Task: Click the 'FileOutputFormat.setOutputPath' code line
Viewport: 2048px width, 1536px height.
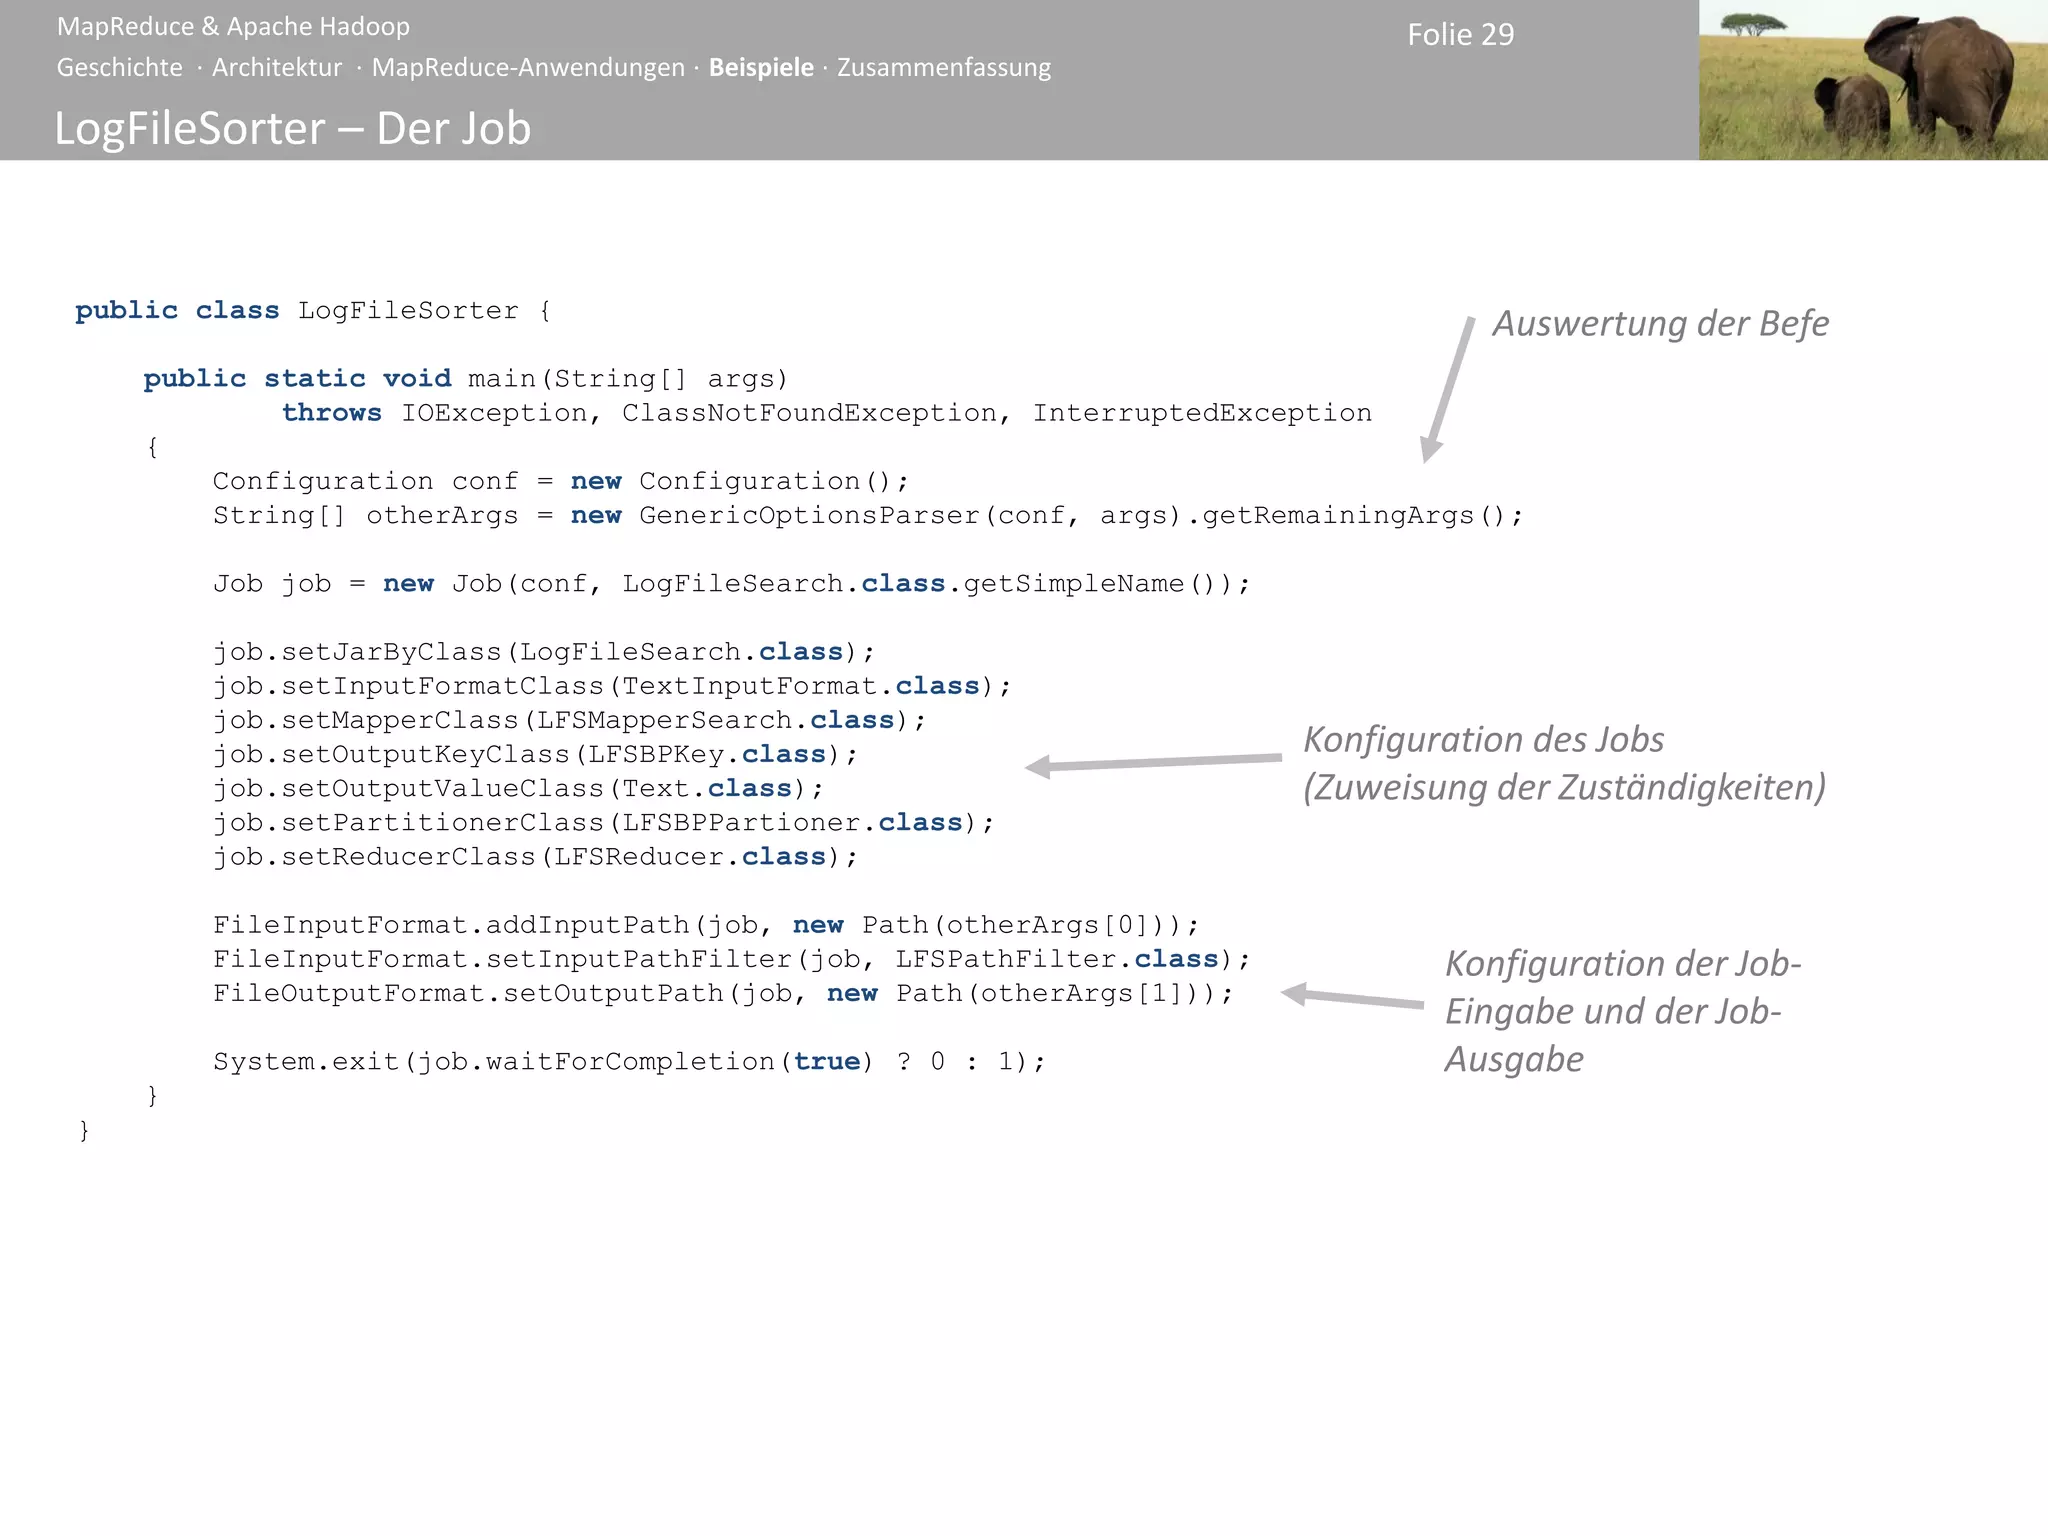Action: point(724,993)
